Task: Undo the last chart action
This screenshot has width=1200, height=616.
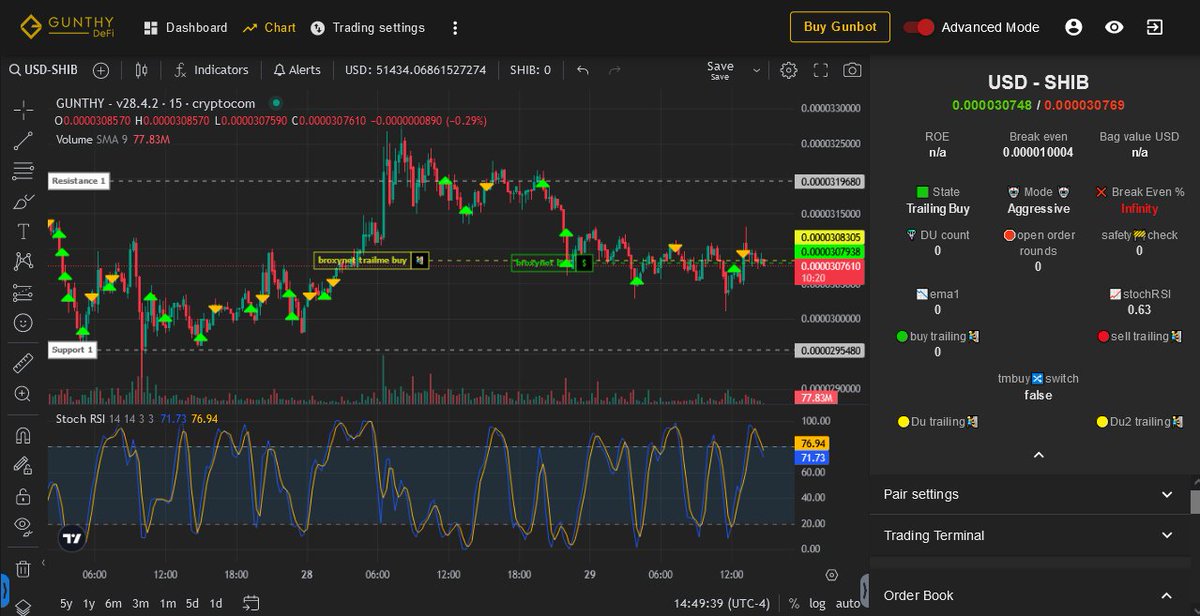Action: [x=583, y=70]
